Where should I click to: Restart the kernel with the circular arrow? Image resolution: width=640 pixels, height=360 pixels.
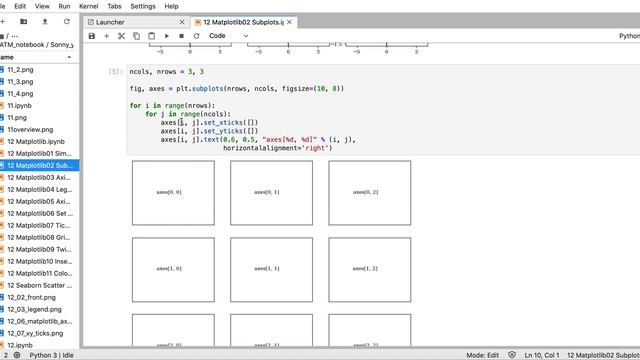(x=196, y=36)
